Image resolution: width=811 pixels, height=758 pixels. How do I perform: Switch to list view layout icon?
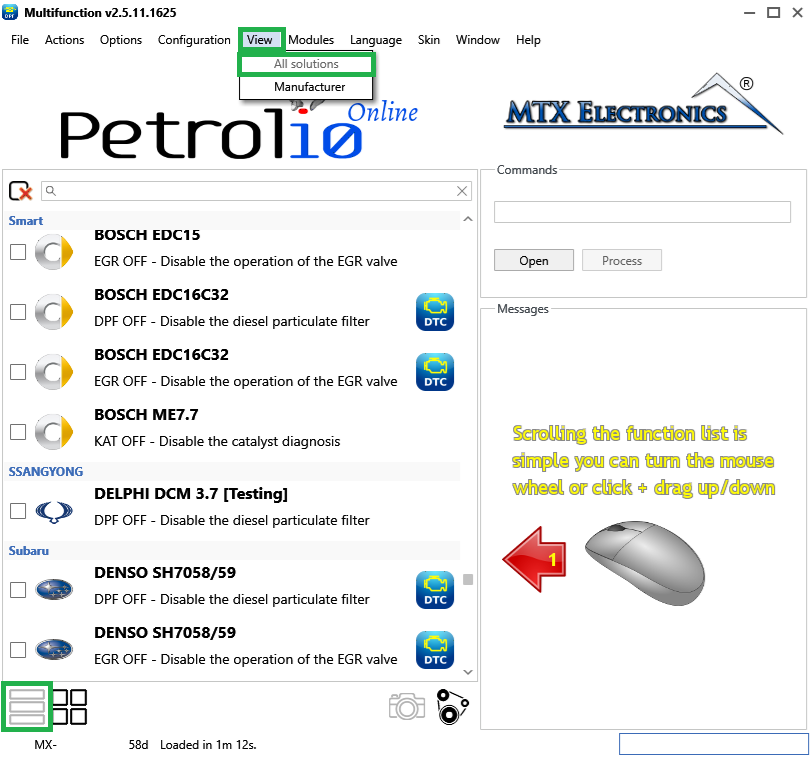pos(26,707)
